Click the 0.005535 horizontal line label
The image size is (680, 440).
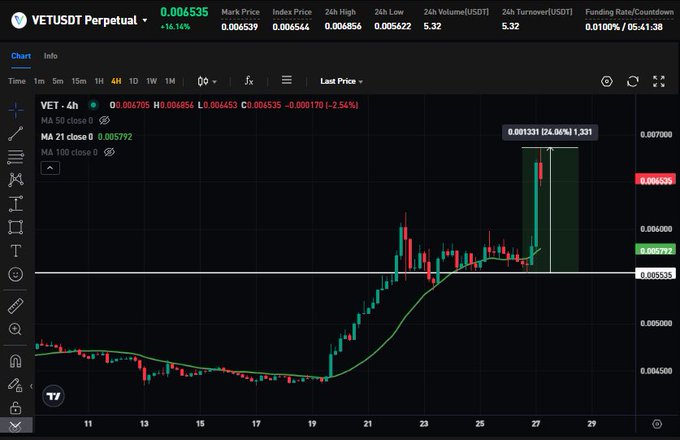click(x=655, y=275)
